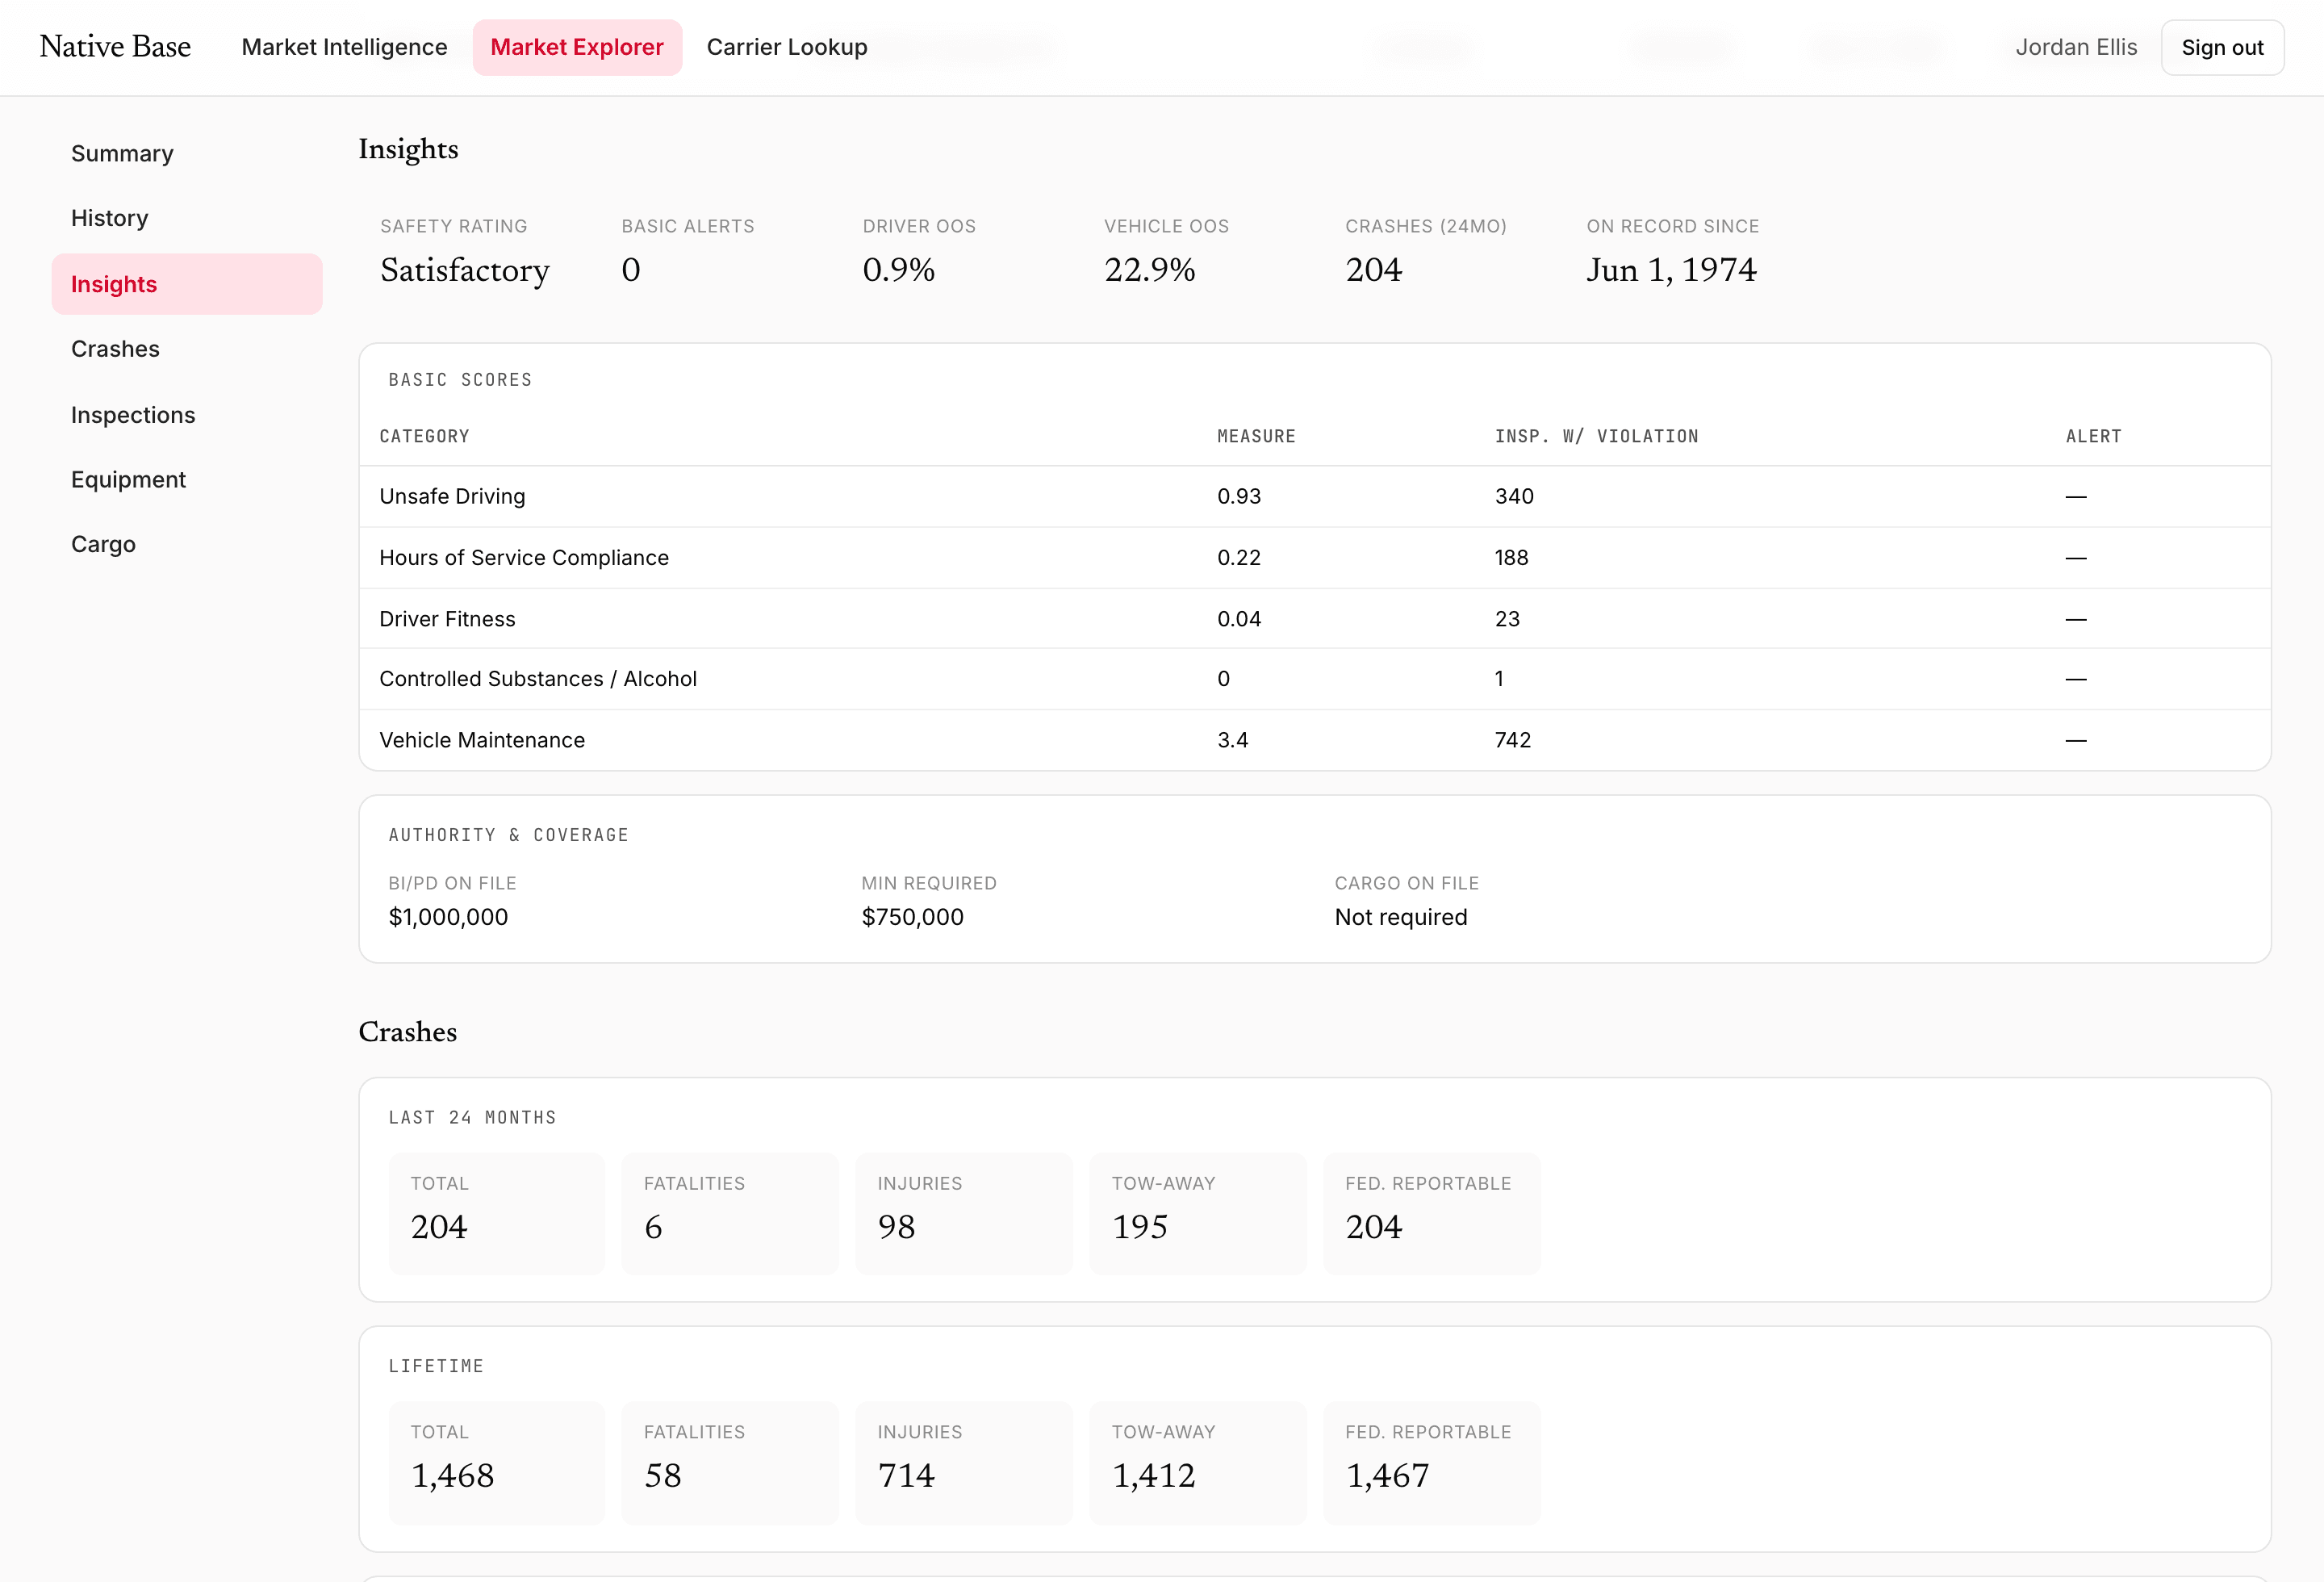The height and width of the screenshot is (1582, 2324).
Task: Click the Lifetime Fed. Reportable card 1,467
Action: [1432, 1462]
